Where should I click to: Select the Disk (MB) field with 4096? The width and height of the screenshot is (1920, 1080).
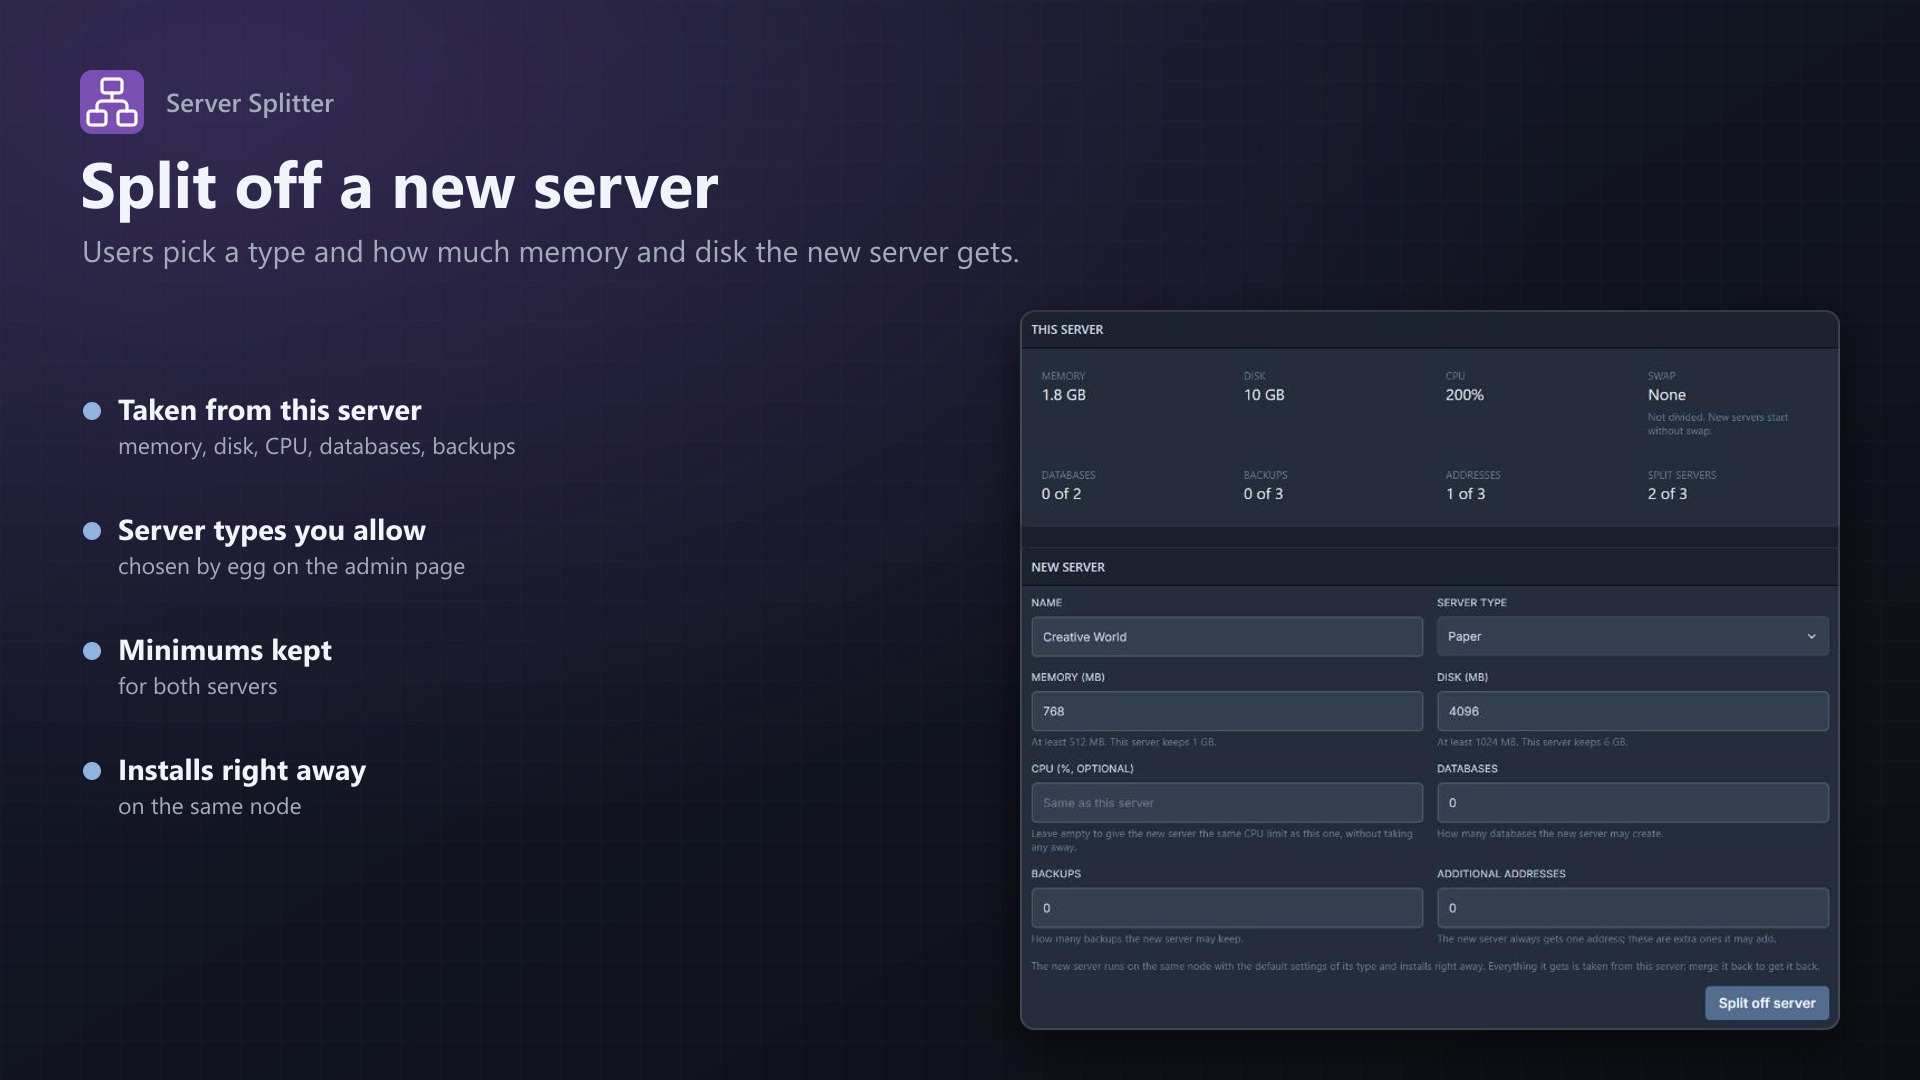tap(1632, 711)
